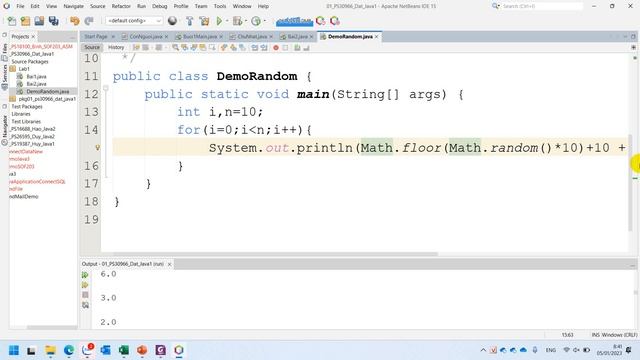Switch to the Start Page tab

pyautogui.click(x=96, y=36)
